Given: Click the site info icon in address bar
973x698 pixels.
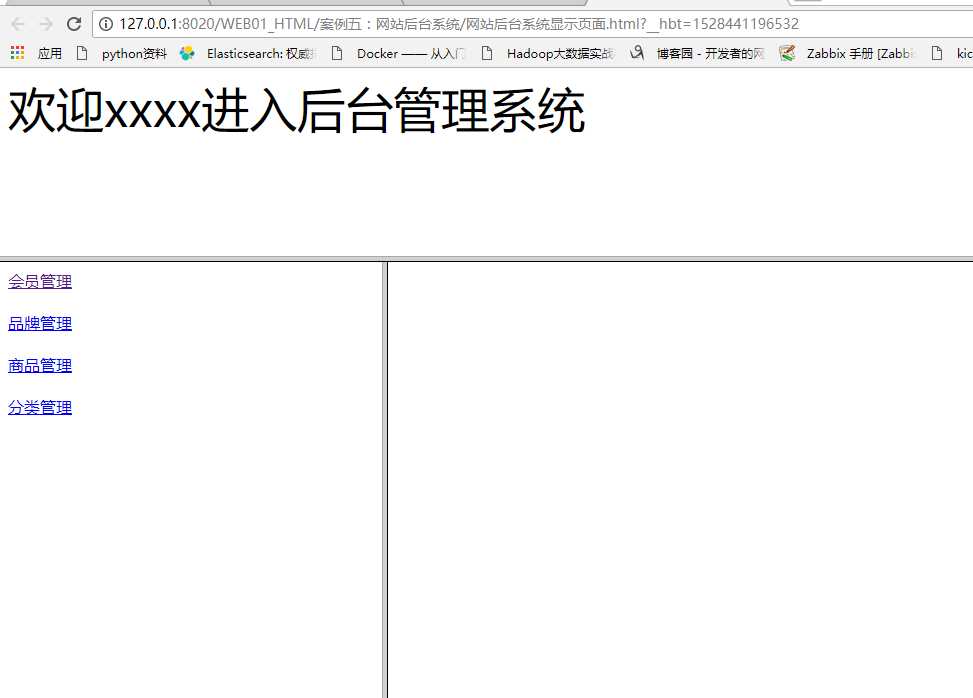Looking at the screenshot, I should click(106, 24).
